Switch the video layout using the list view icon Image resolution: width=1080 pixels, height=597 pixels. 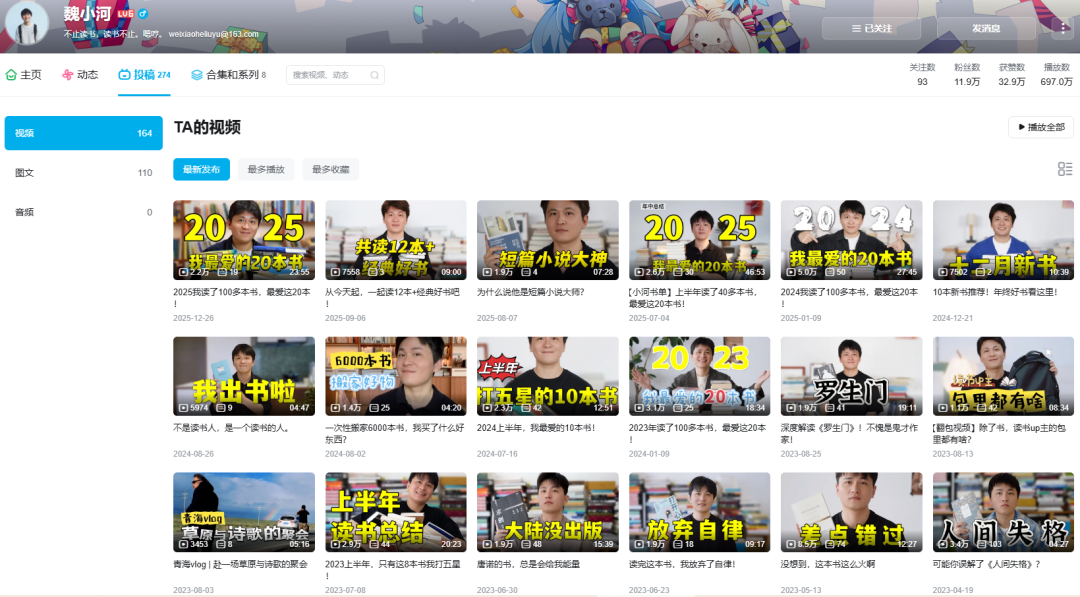coord(1065,169)
